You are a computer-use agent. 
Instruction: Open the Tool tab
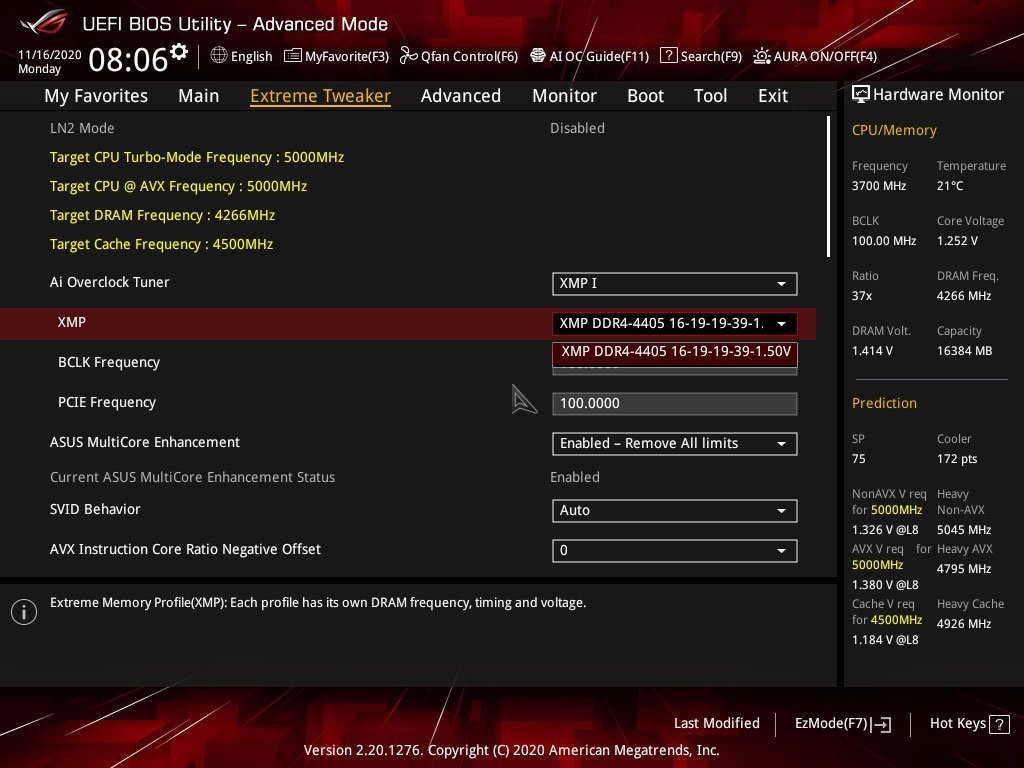[x=710, y=96]
